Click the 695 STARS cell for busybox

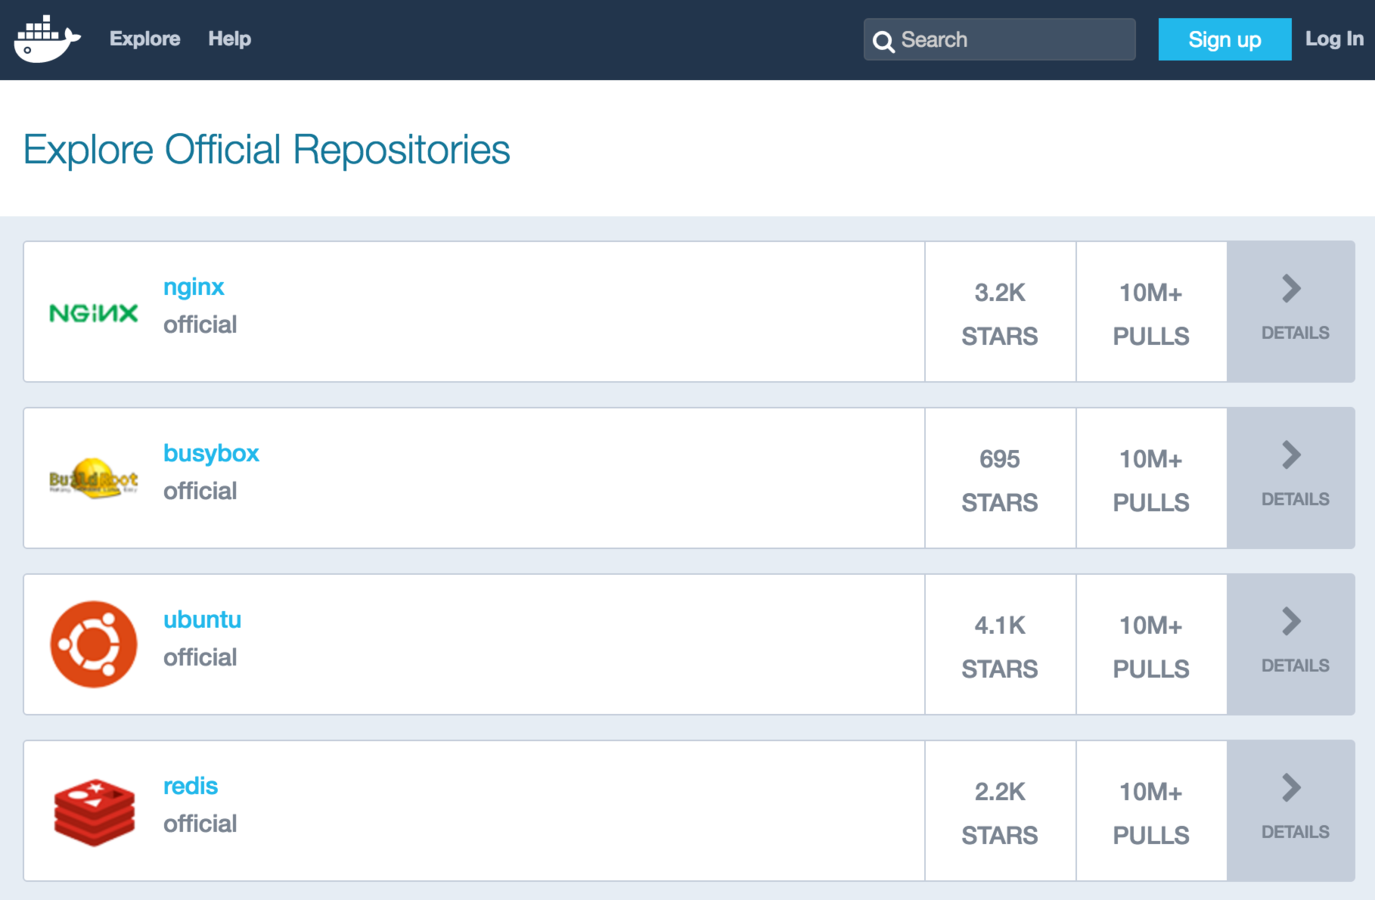(x=1000, y=478)
